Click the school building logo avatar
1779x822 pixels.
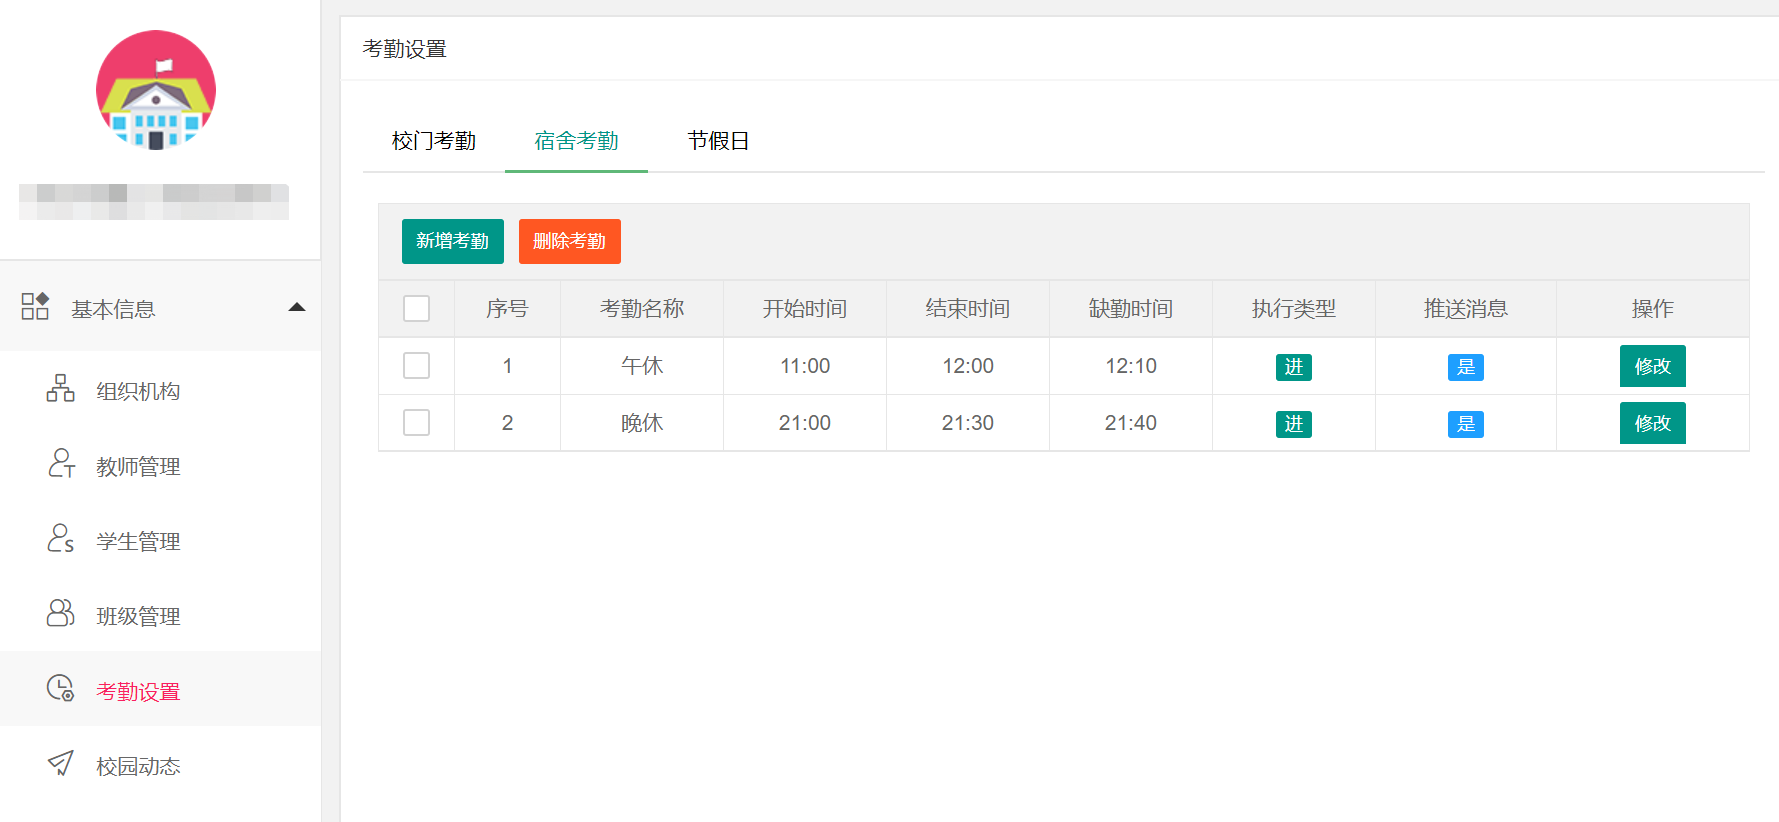tap(156, 90)
